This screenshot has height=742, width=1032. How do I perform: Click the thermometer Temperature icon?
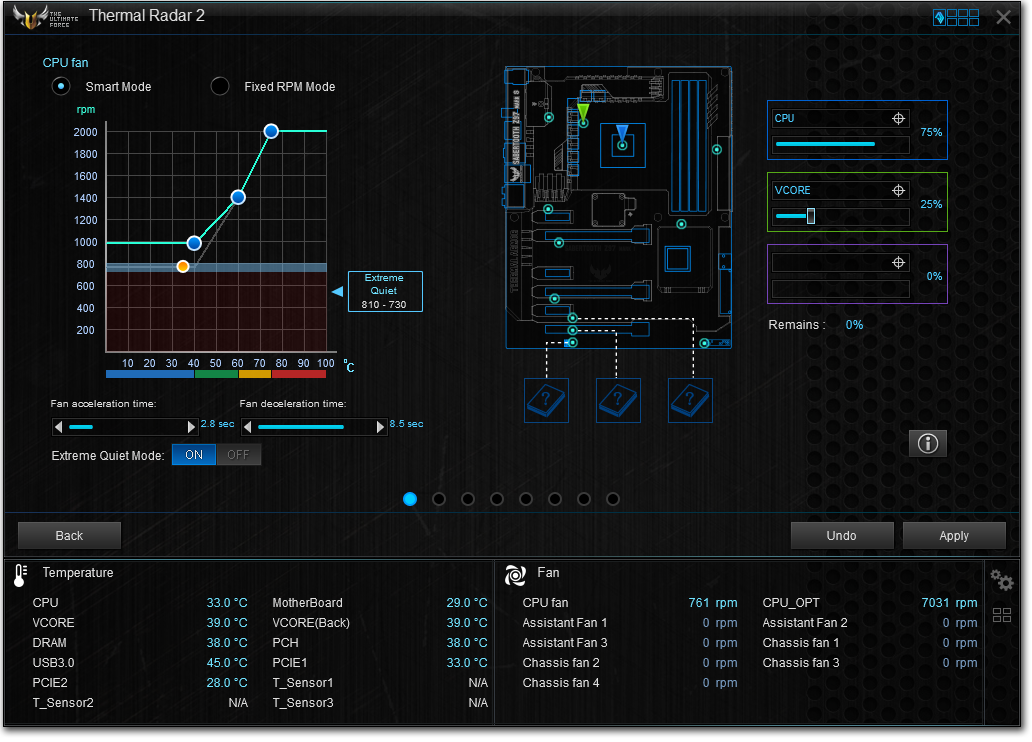click(20, 575)
